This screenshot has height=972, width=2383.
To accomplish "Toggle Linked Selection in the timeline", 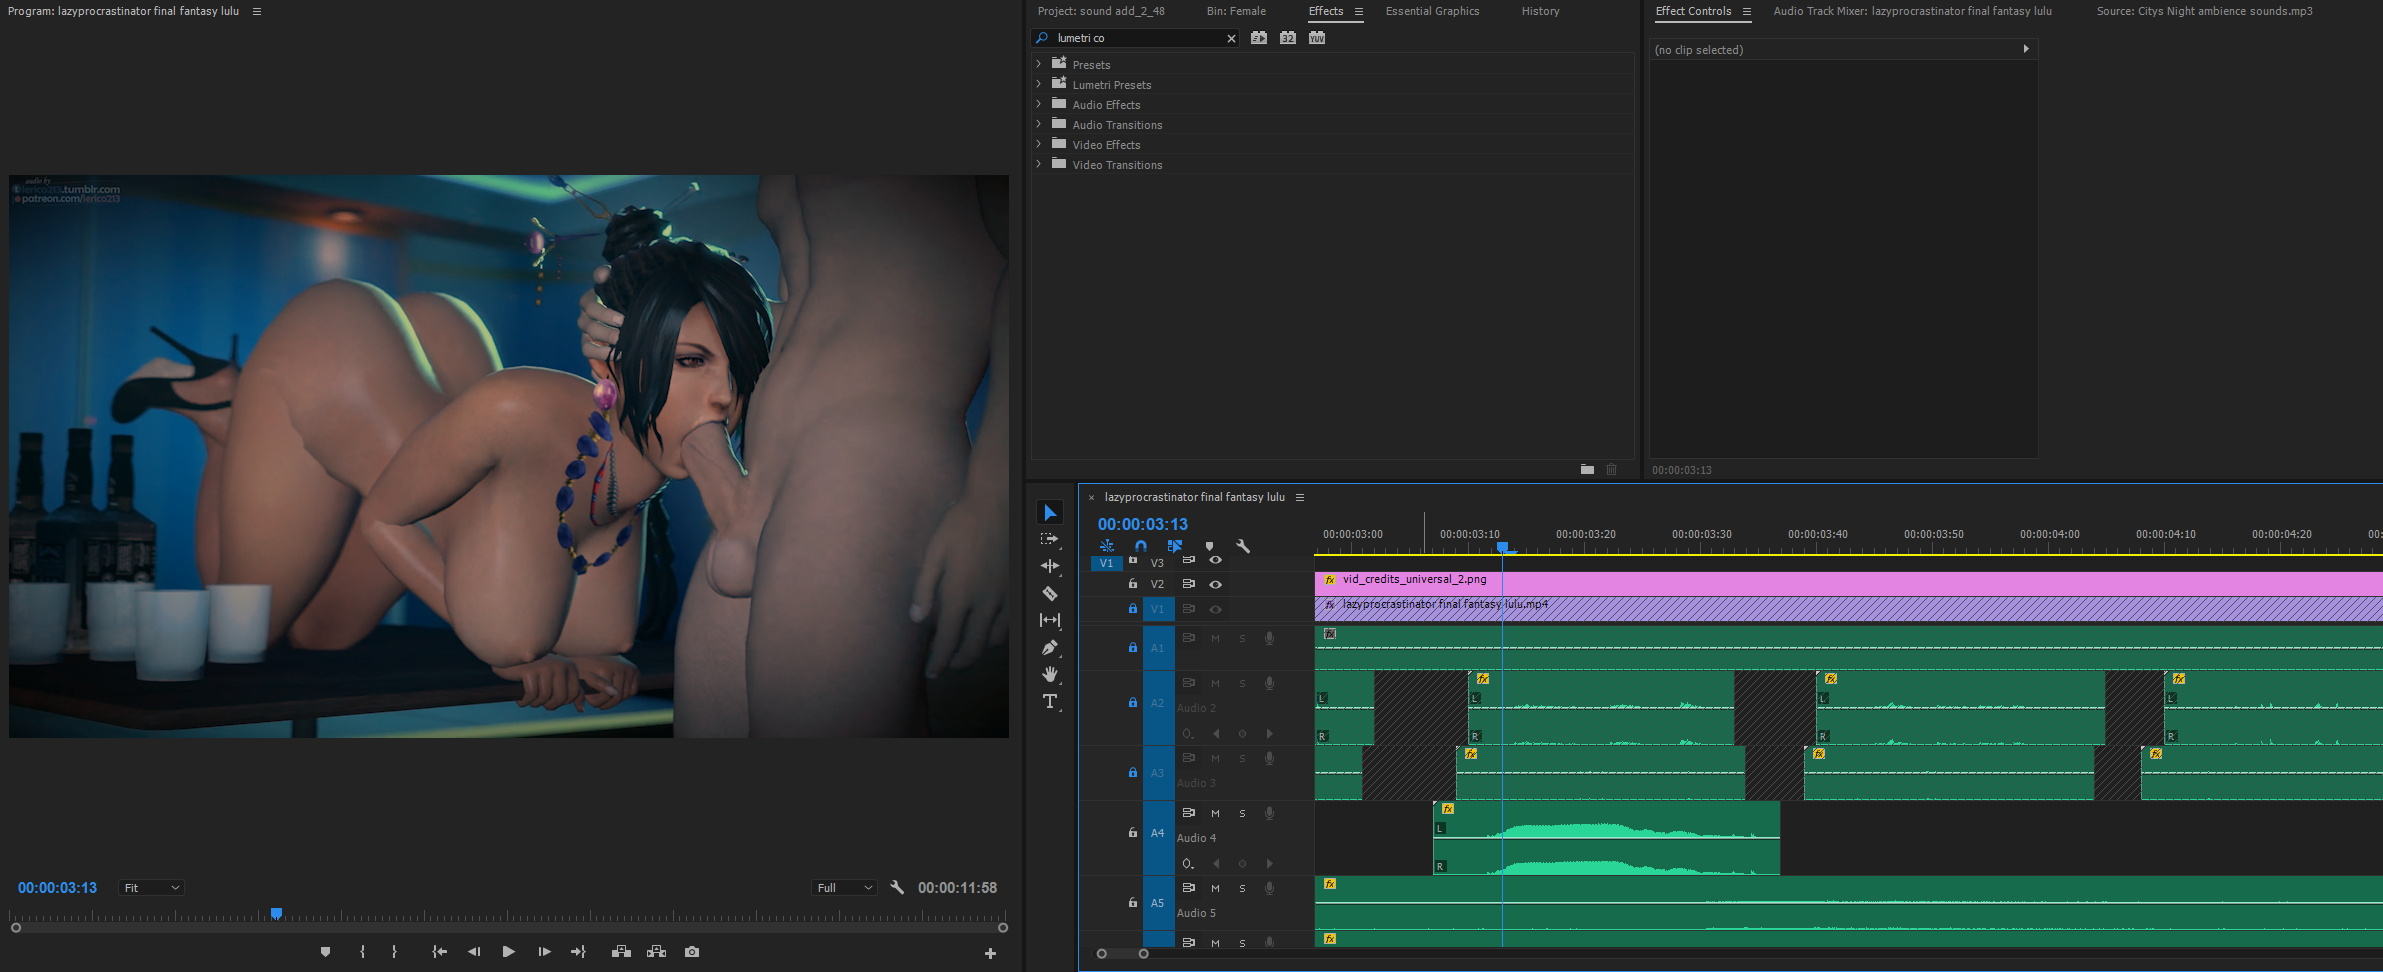I will pyautogui.click(x=1175, y=546).
